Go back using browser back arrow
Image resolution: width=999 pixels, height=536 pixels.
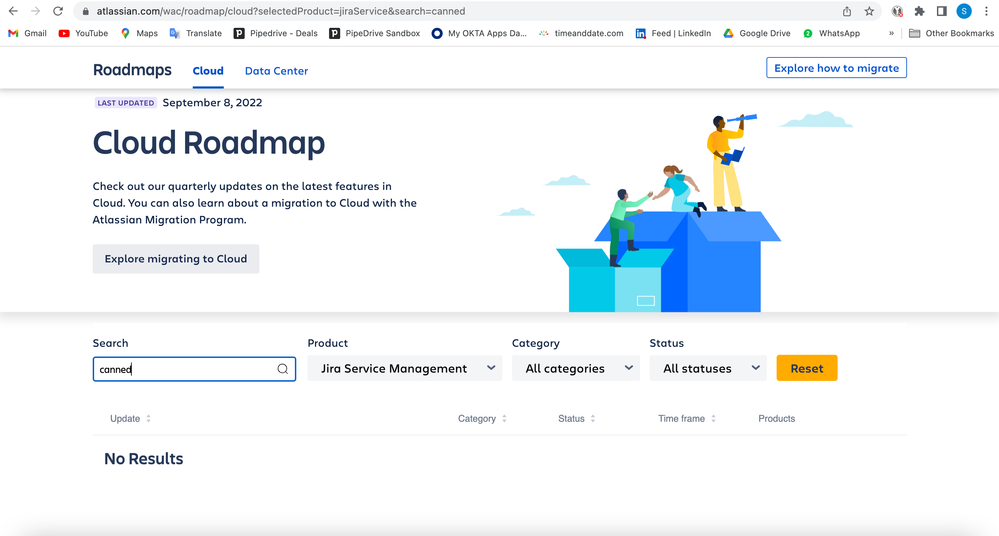click(x=13, y=11)
